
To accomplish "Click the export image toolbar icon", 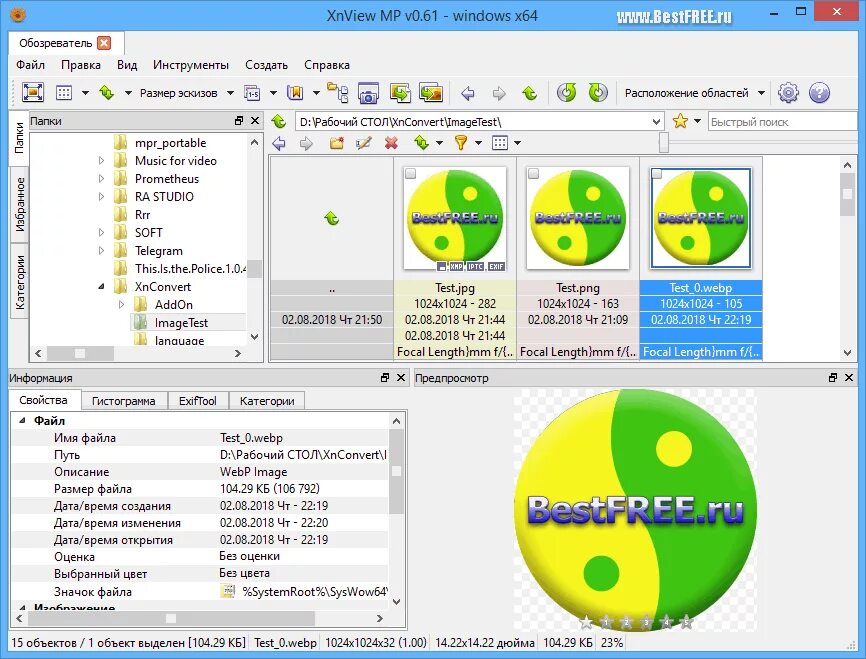I will tap(431, 93).
